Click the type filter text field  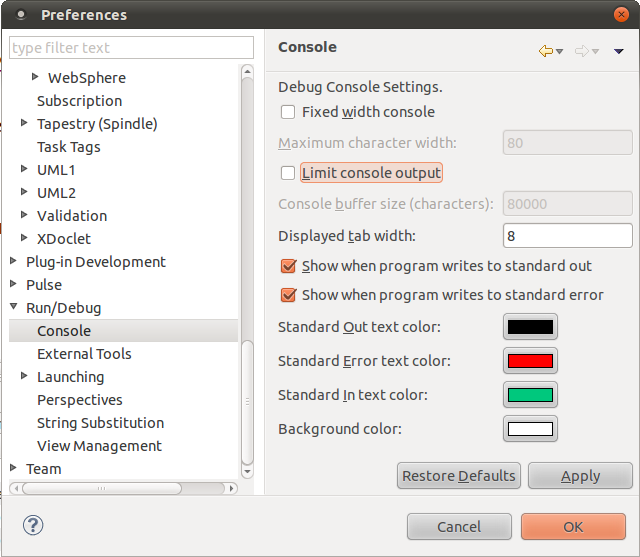click(x=131, y=48)
